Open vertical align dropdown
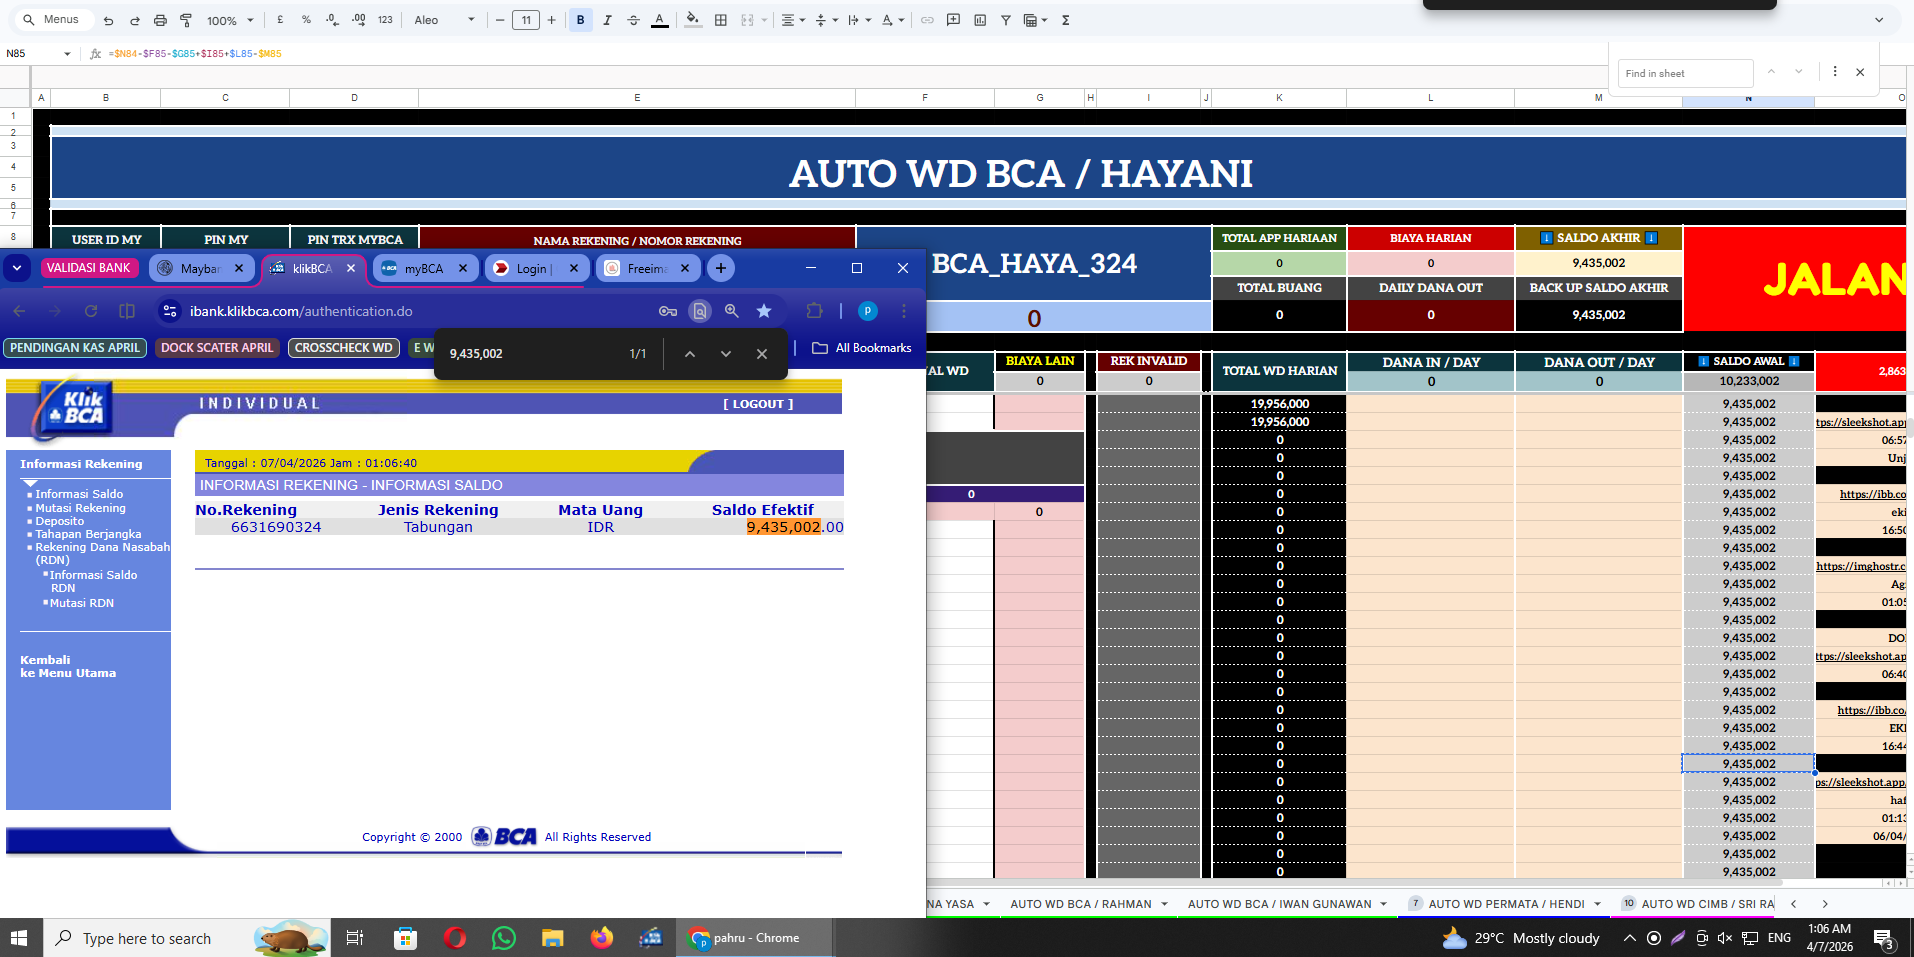1914x957 pixels. pos(825,20)
